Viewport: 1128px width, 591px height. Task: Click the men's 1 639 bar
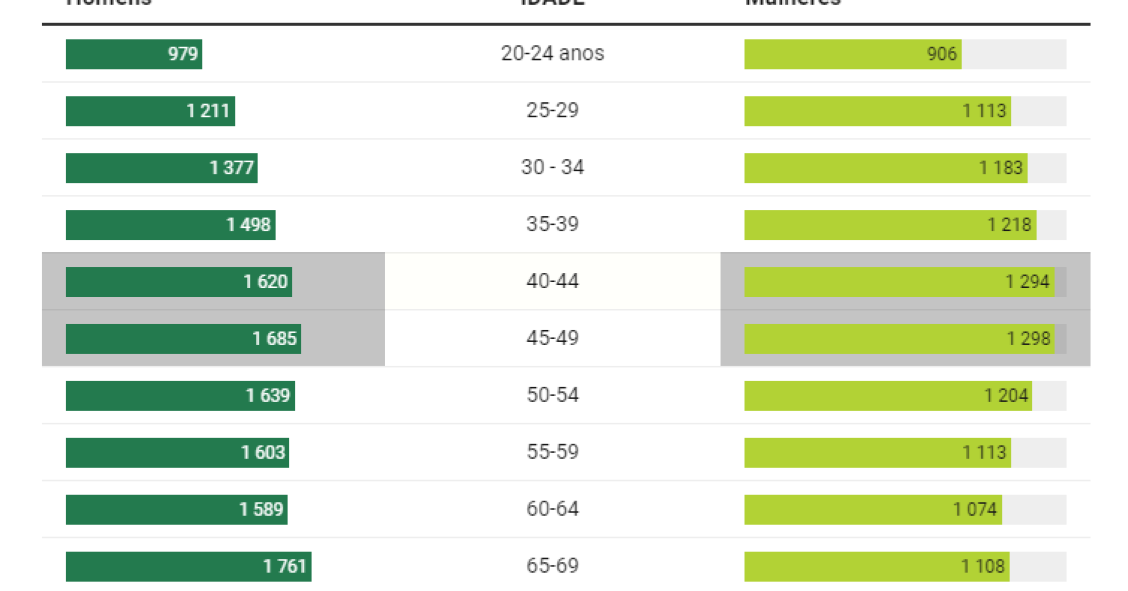[x=181, y=395]
